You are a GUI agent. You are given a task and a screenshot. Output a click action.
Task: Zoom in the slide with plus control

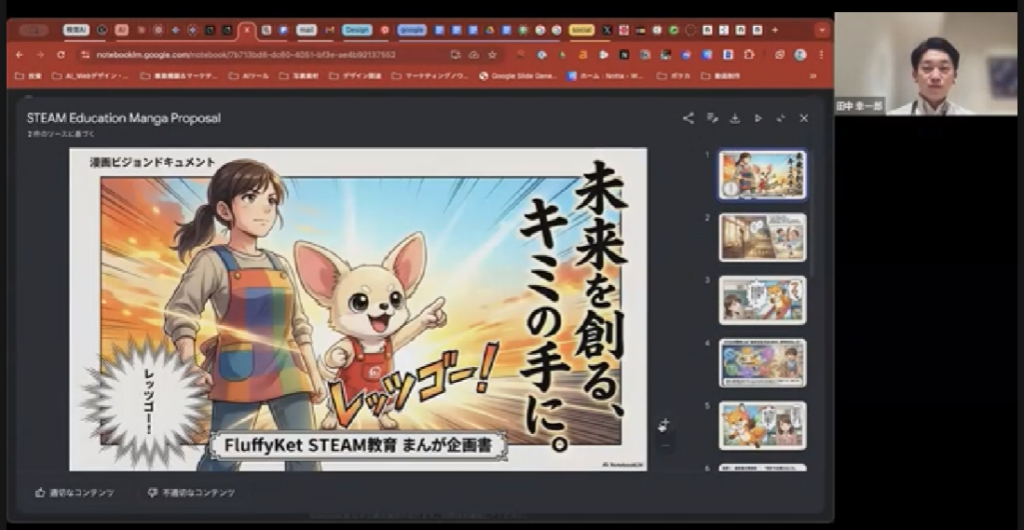[662, 425]
